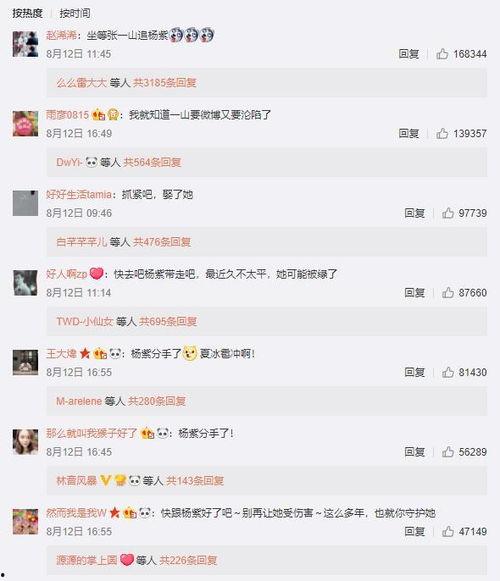
Task: Like the comment by 王大锋 with 81430
Action: point(448,372)
